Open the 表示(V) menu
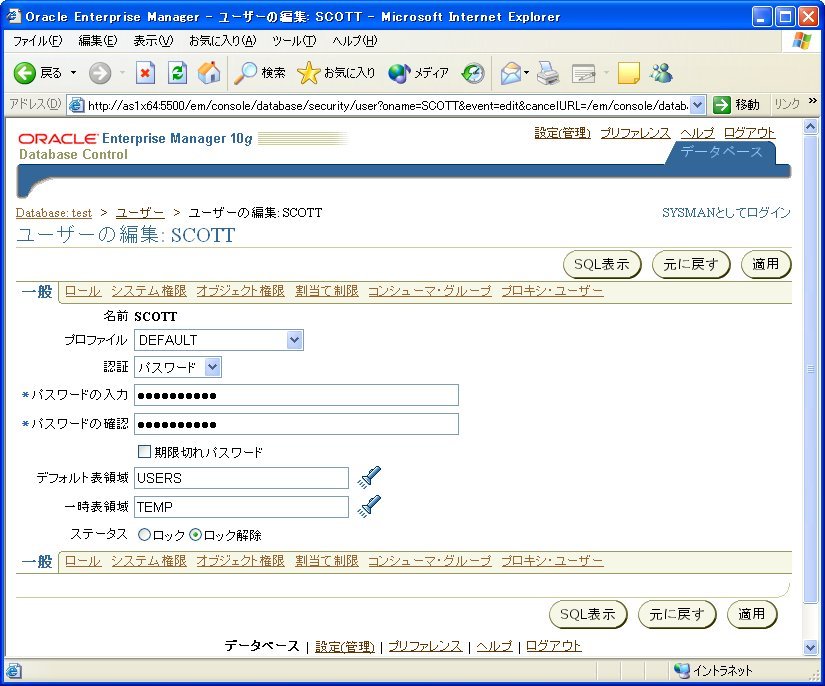The width and height of the screenshot is (825, 686). 153,41
